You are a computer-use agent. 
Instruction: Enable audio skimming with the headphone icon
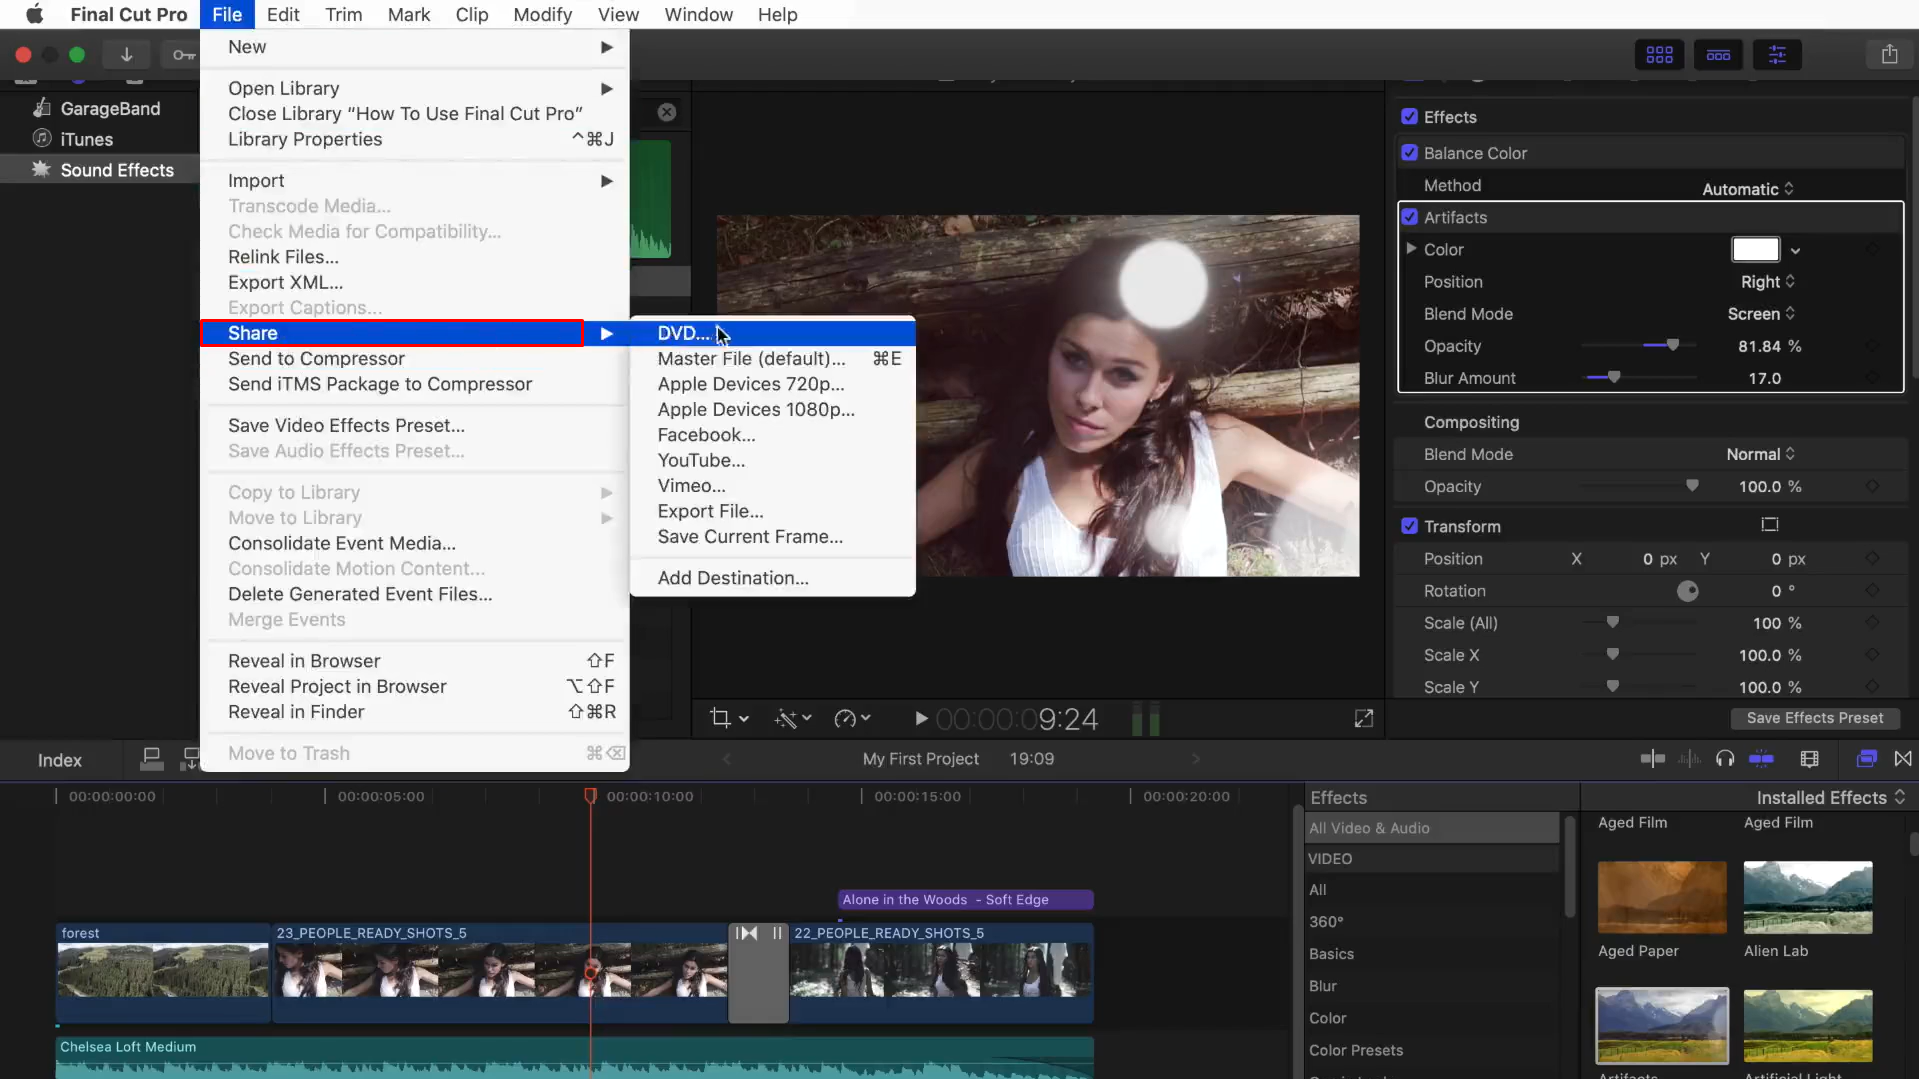point(1725,759)
